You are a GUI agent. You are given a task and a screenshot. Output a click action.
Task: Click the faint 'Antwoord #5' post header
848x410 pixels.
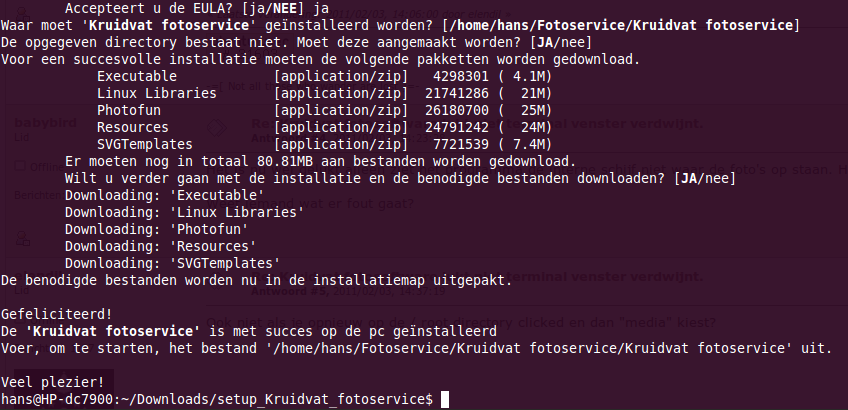click(x=290, y=292)
